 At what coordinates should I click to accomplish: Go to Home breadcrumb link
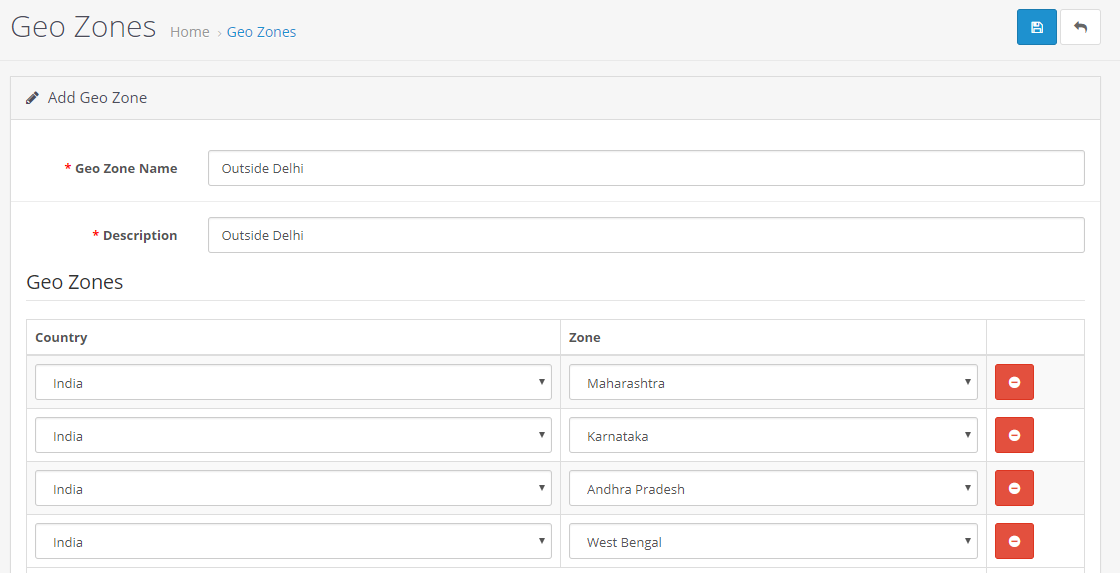[190, 32]
